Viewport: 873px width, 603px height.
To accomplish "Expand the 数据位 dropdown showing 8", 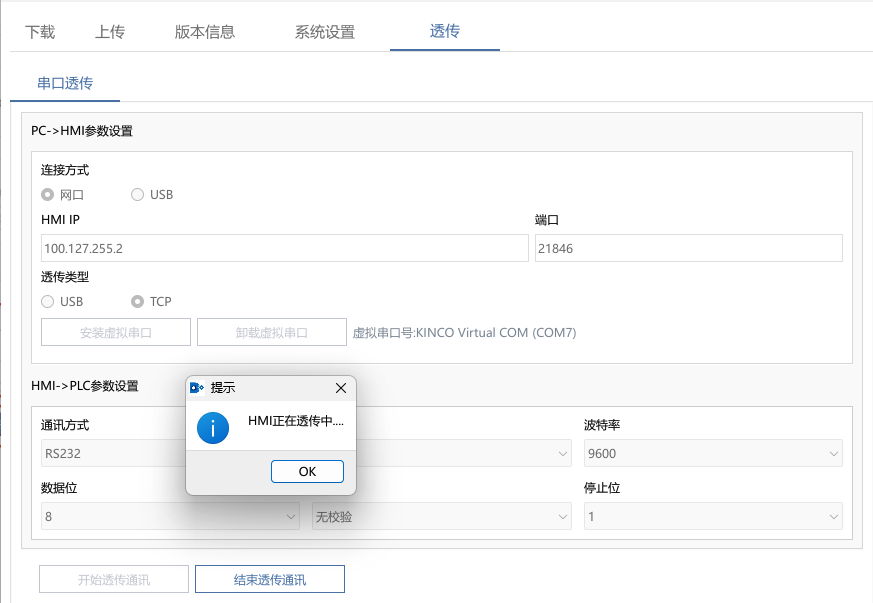I will [170, 516].
